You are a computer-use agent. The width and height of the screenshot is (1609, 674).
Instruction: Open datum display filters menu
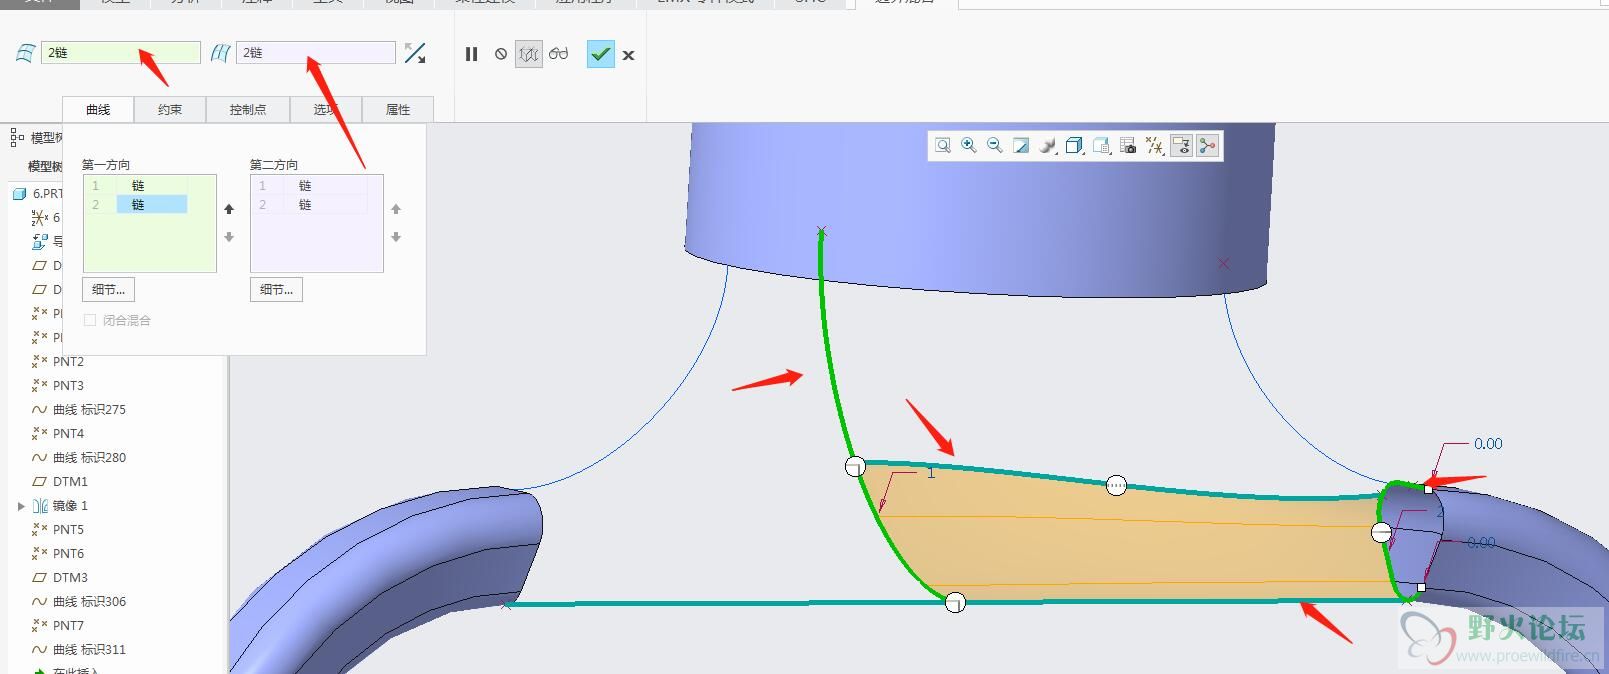[1154, 146]
